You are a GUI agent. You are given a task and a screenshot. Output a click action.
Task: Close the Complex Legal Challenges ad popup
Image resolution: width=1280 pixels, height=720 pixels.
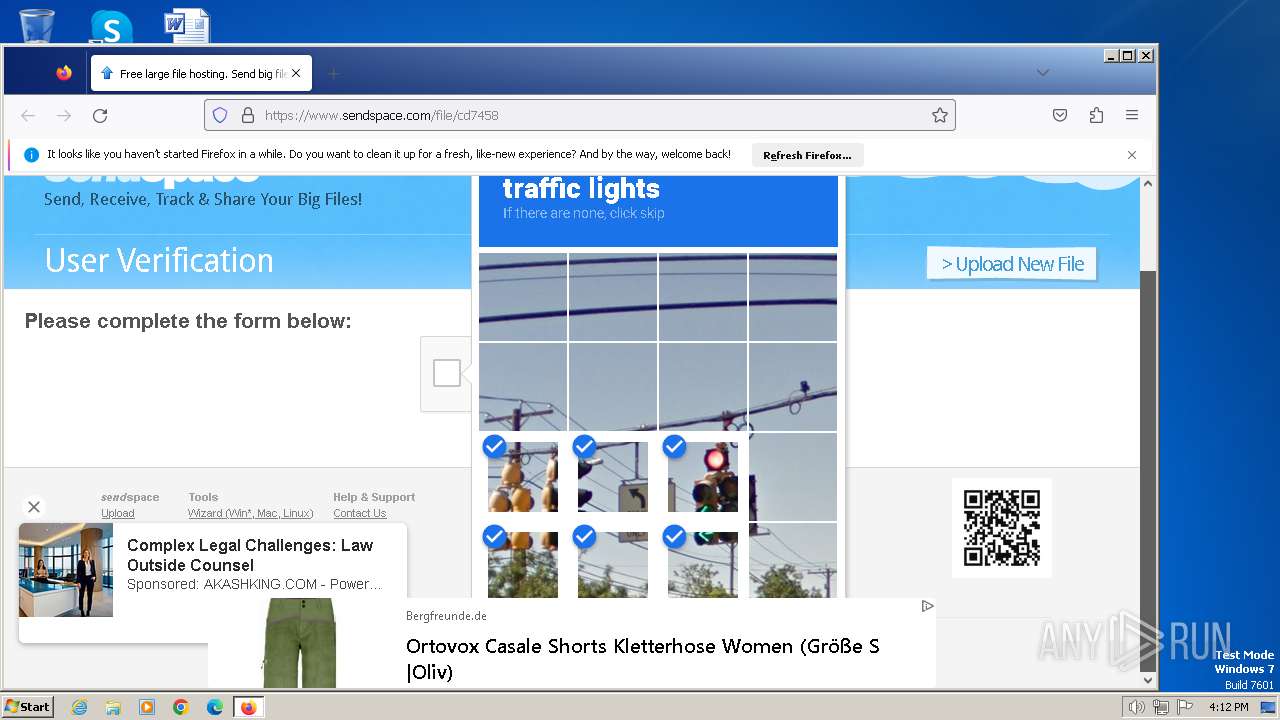[34, 507]
